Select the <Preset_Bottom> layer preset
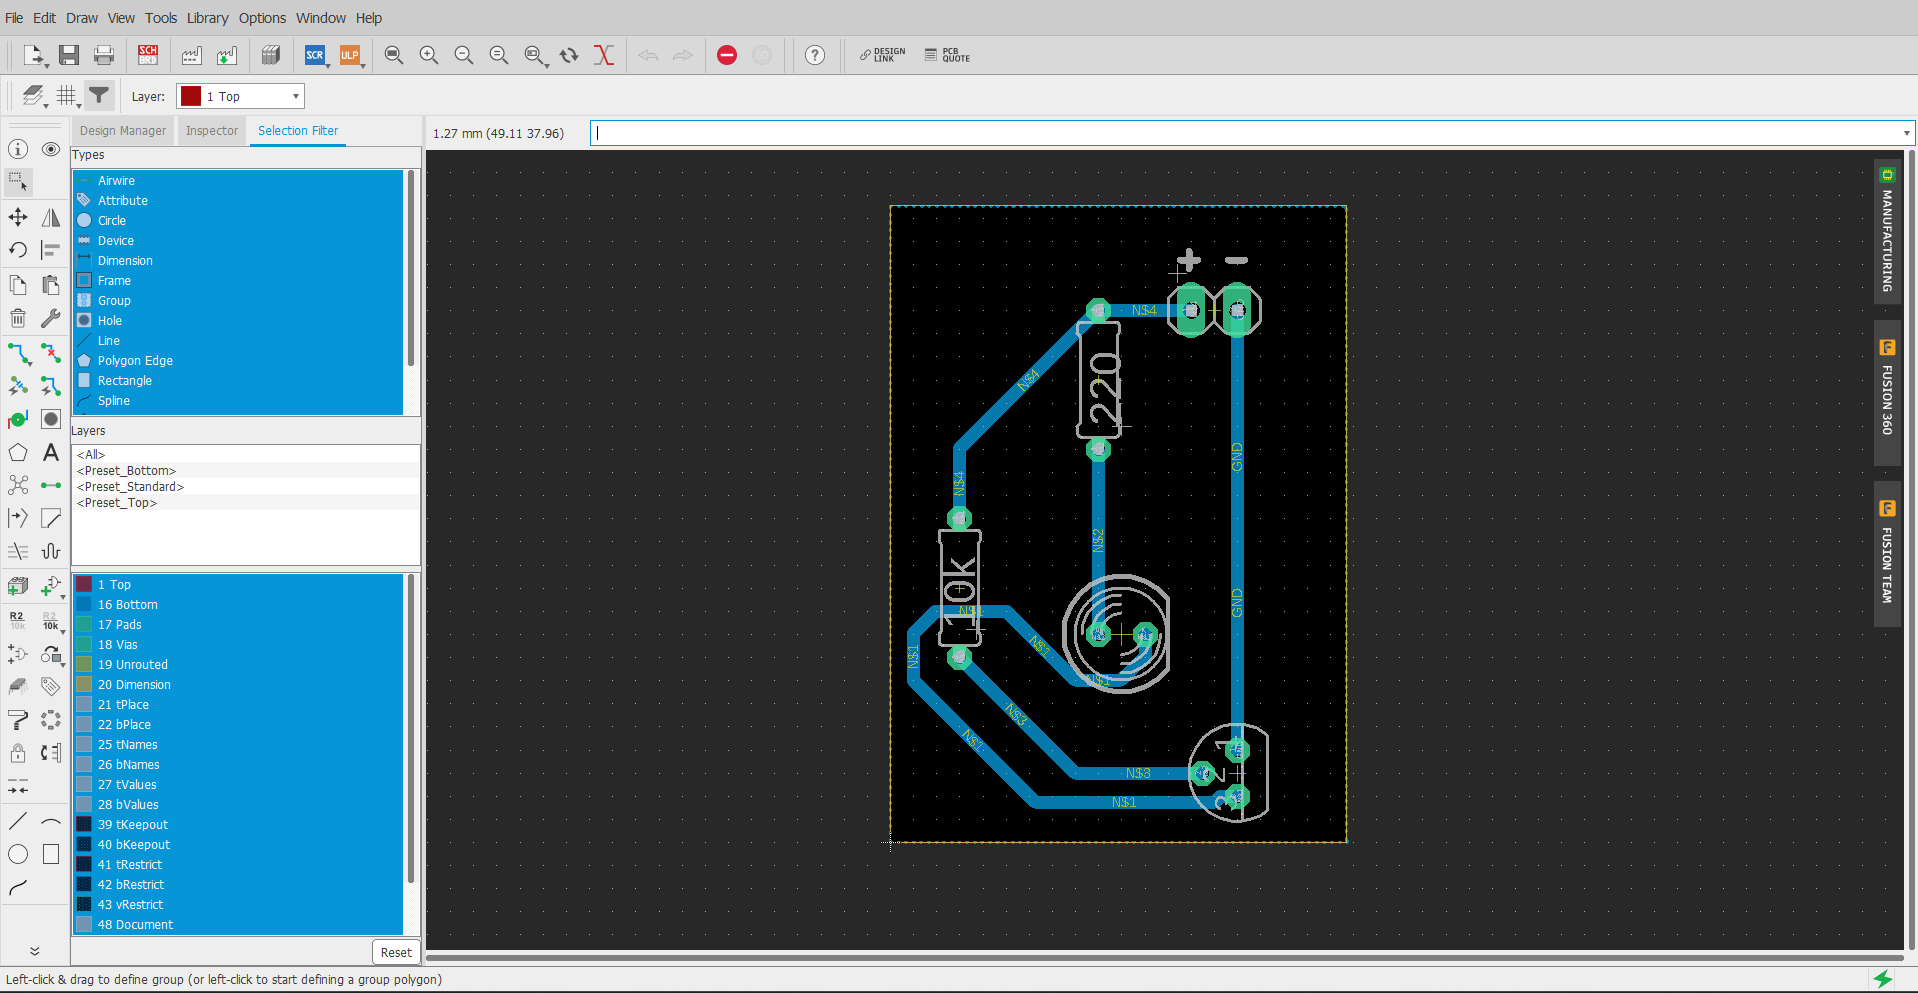The image size is (1918, 993). coord(246,471)
